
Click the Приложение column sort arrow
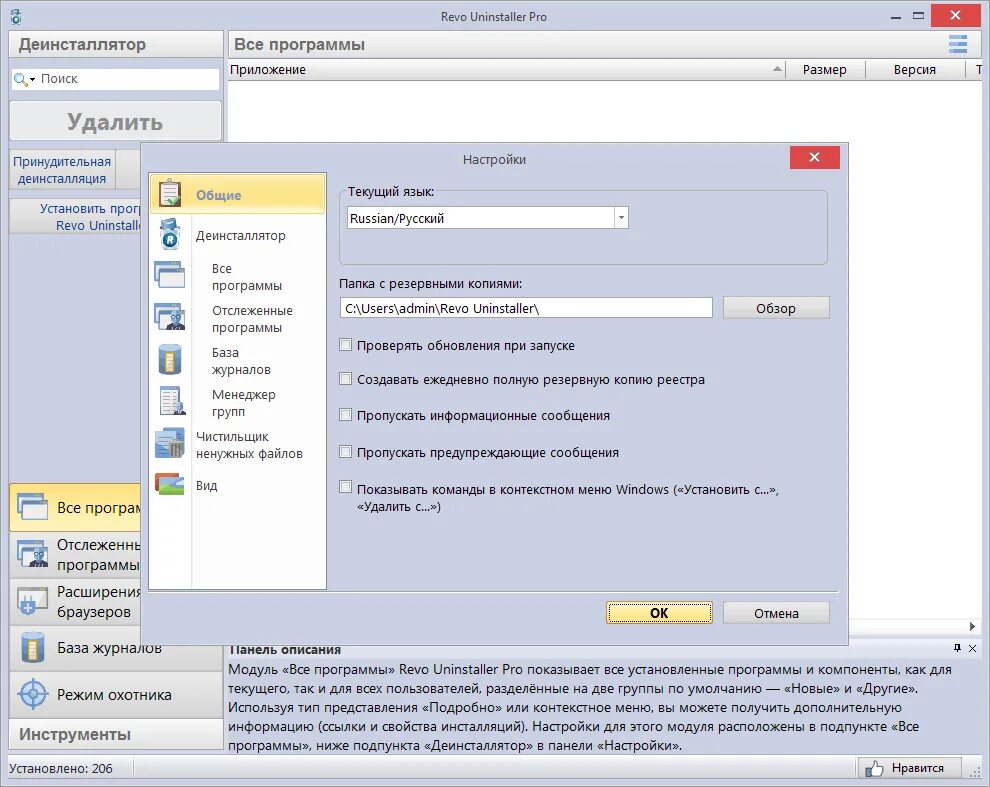777,69
